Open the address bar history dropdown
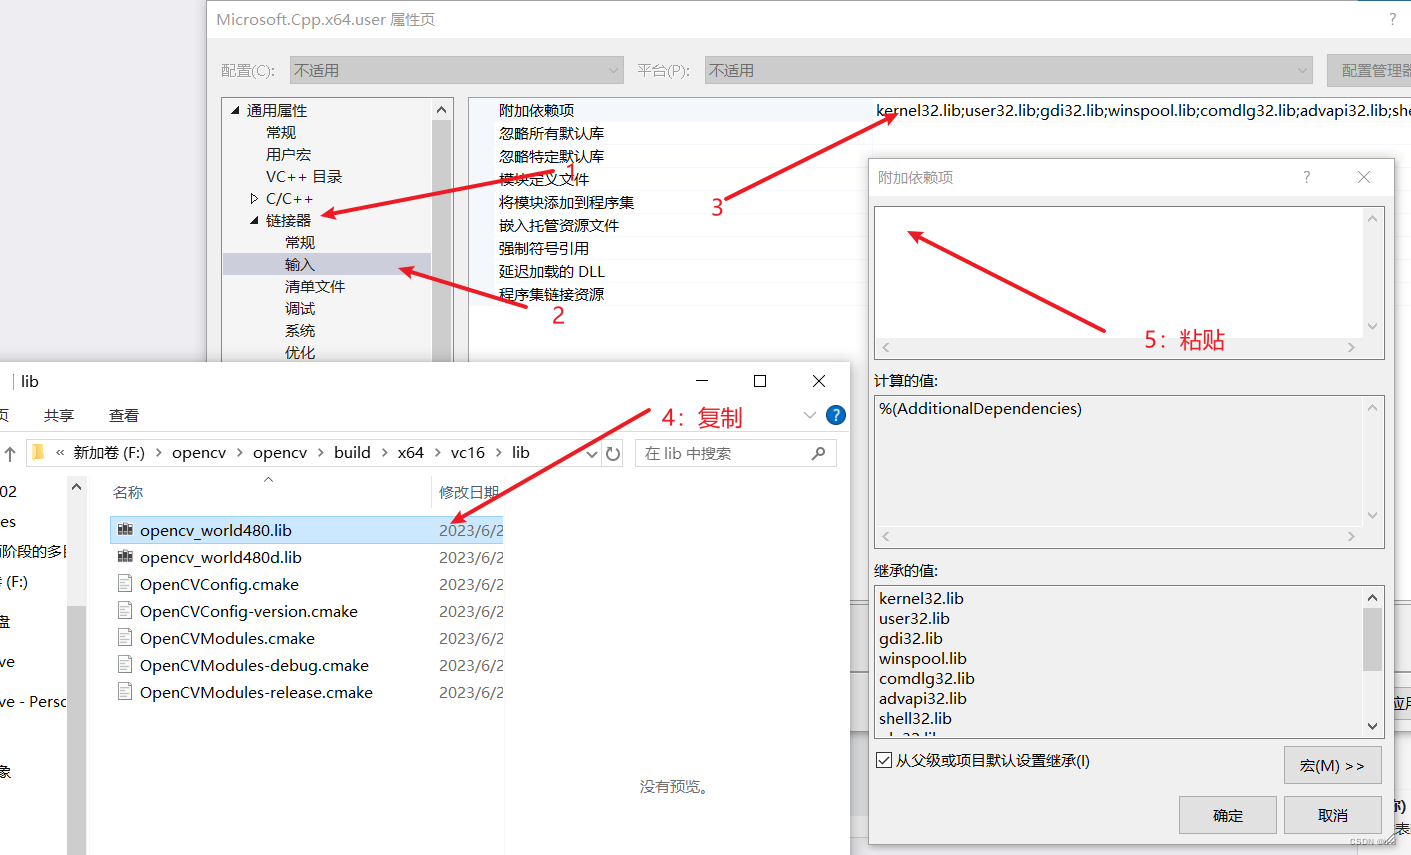 coord(592,454)
